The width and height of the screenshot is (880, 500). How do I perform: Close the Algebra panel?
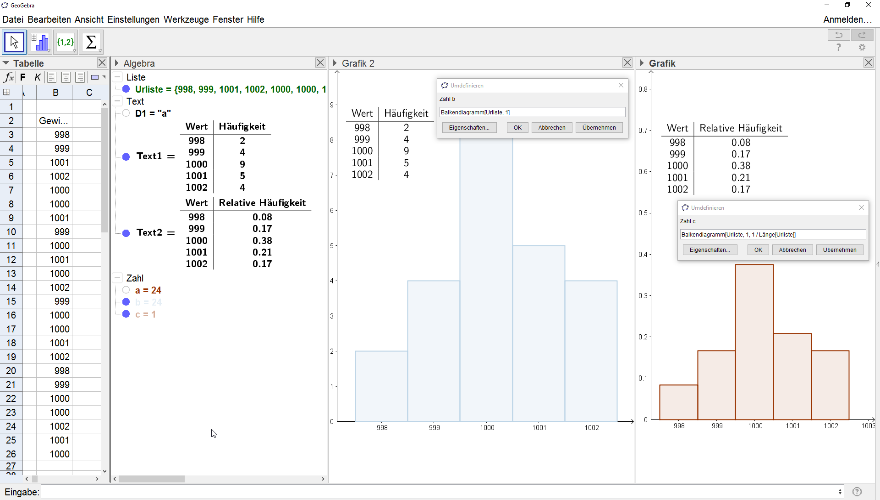pos(320,63)
